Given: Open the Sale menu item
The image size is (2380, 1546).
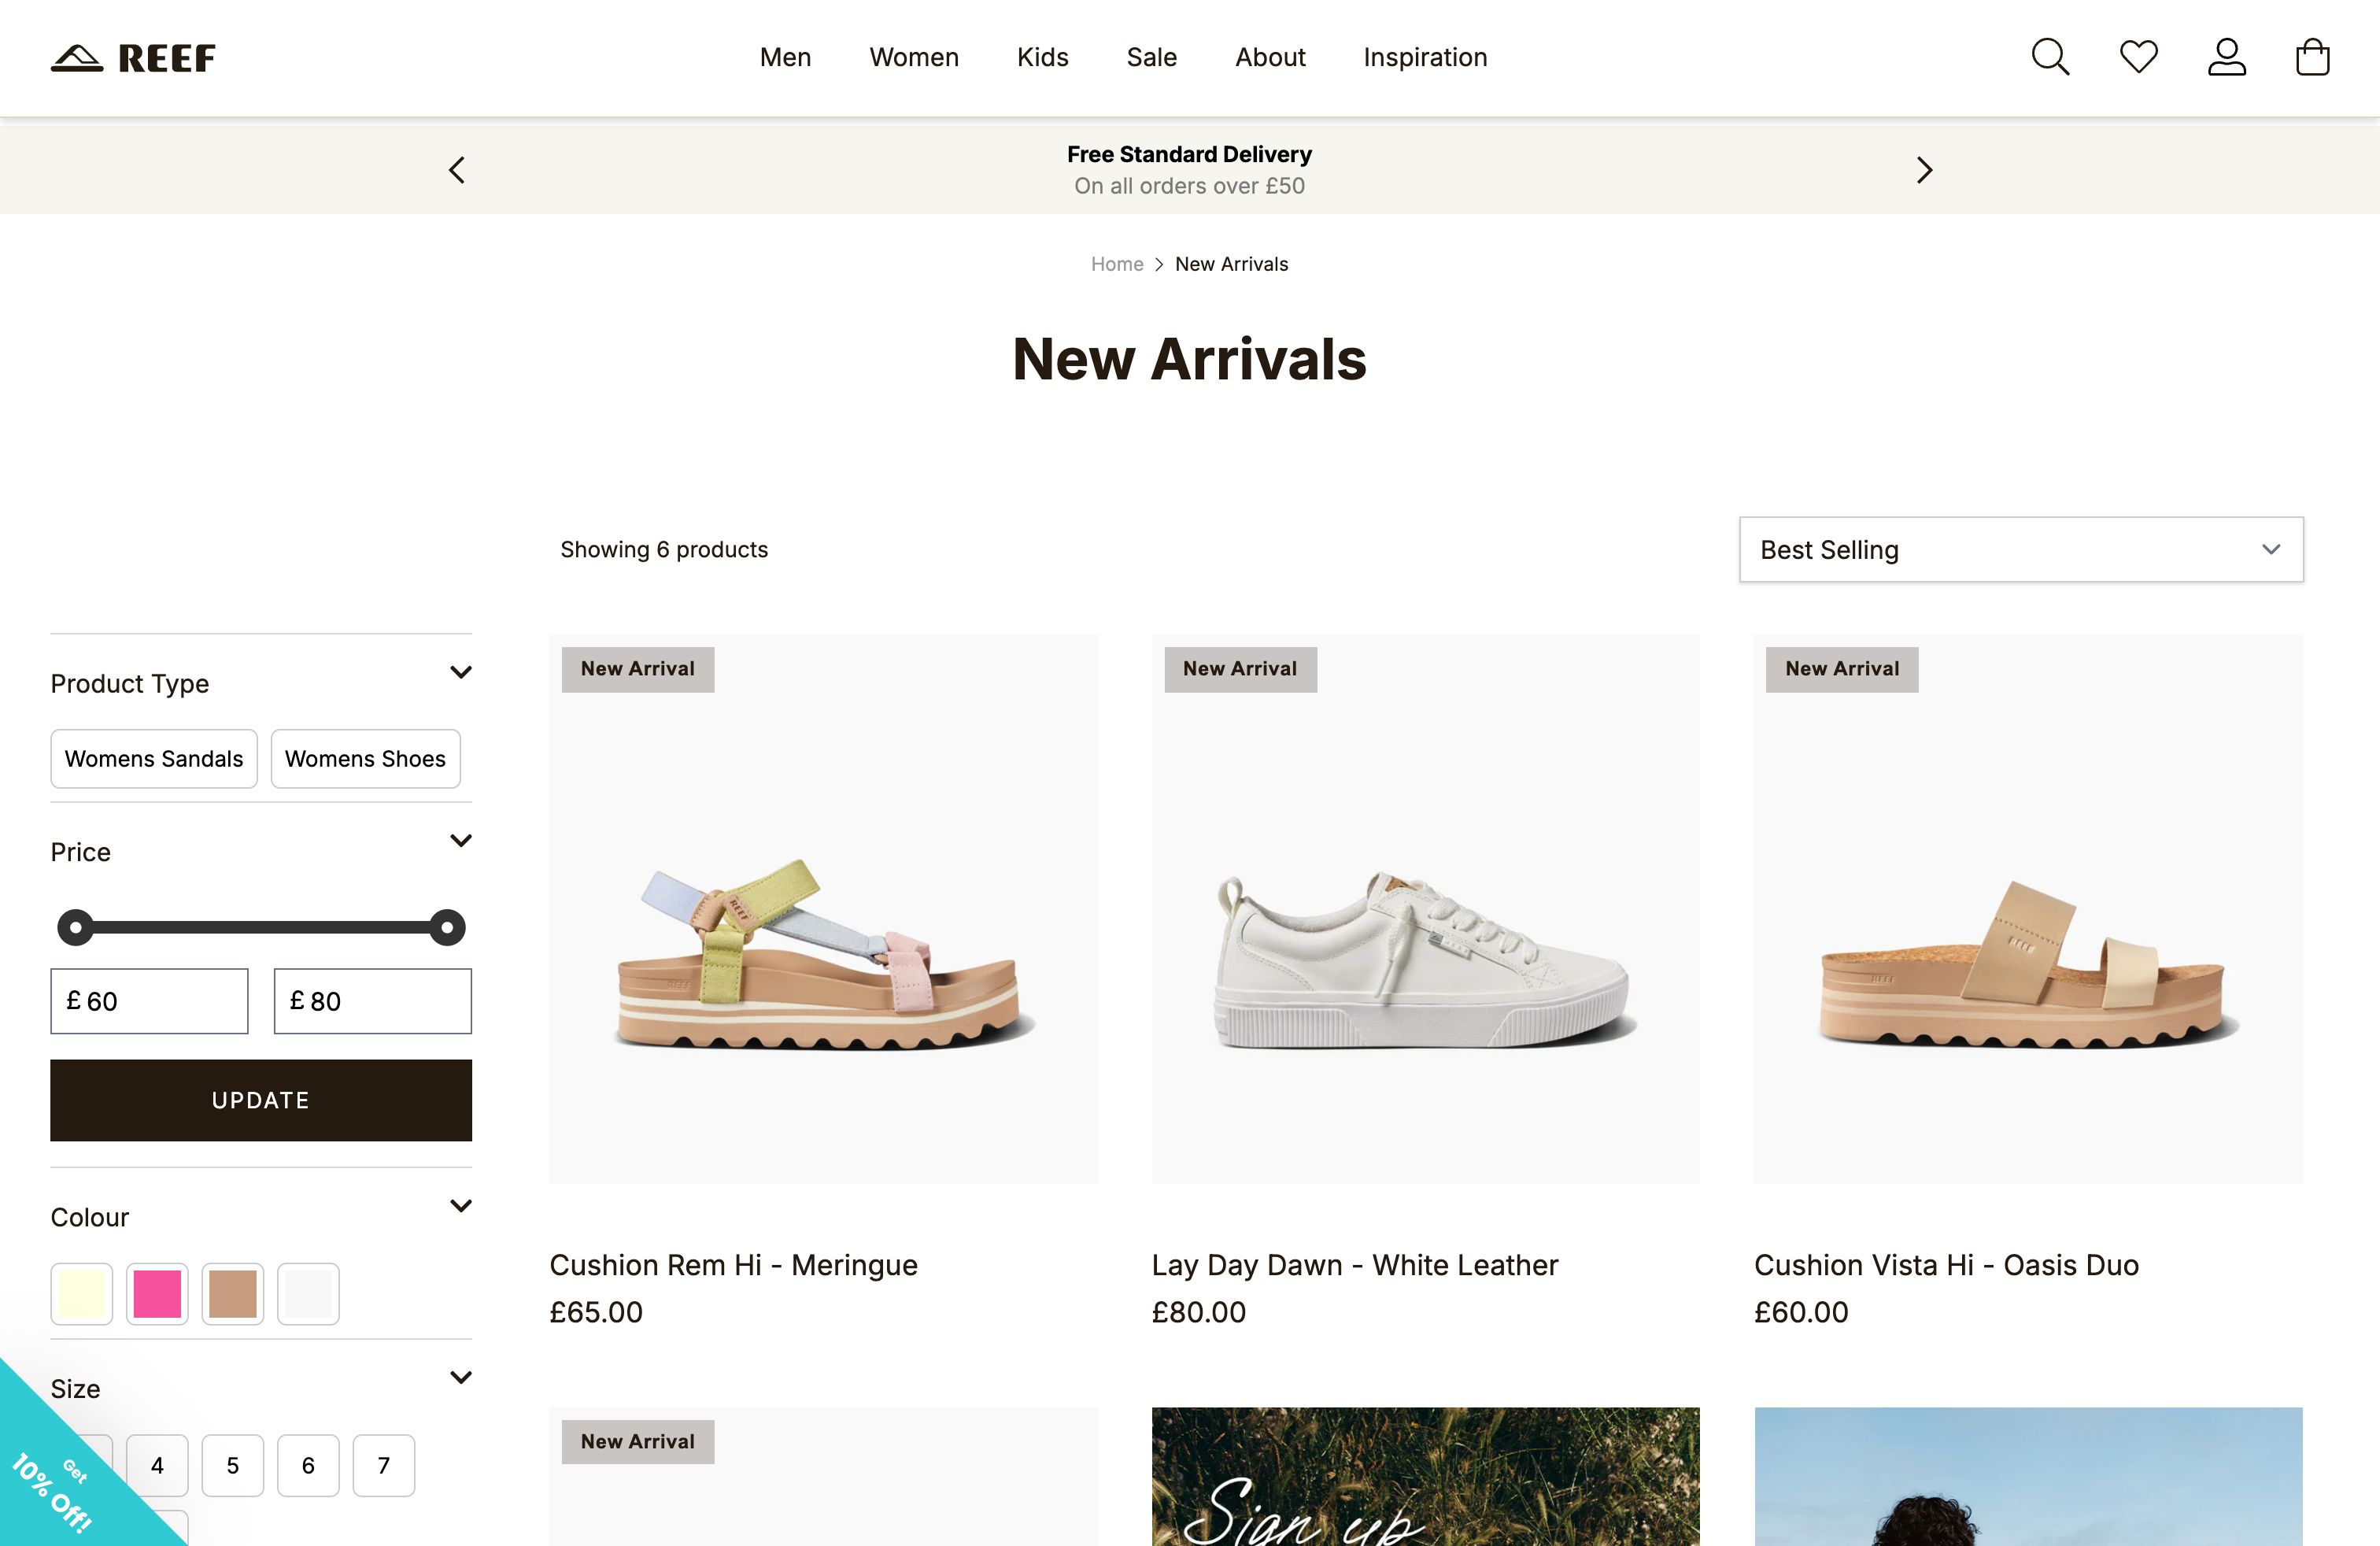Looking at the screenshot, I should click(x=1151, y=57).
